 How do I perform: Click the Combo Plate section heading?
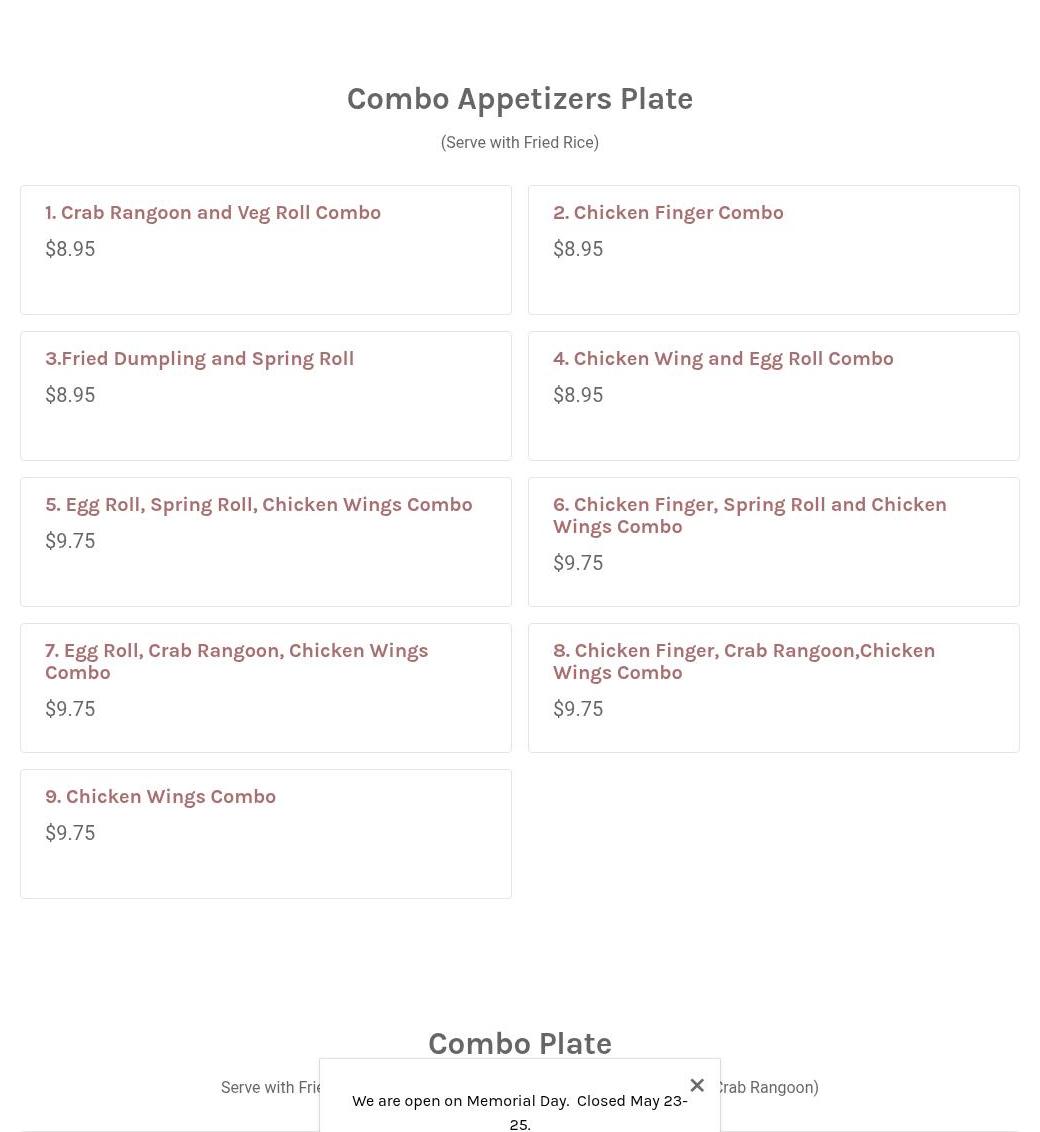pyautogui.click(x=520, y=1043)
